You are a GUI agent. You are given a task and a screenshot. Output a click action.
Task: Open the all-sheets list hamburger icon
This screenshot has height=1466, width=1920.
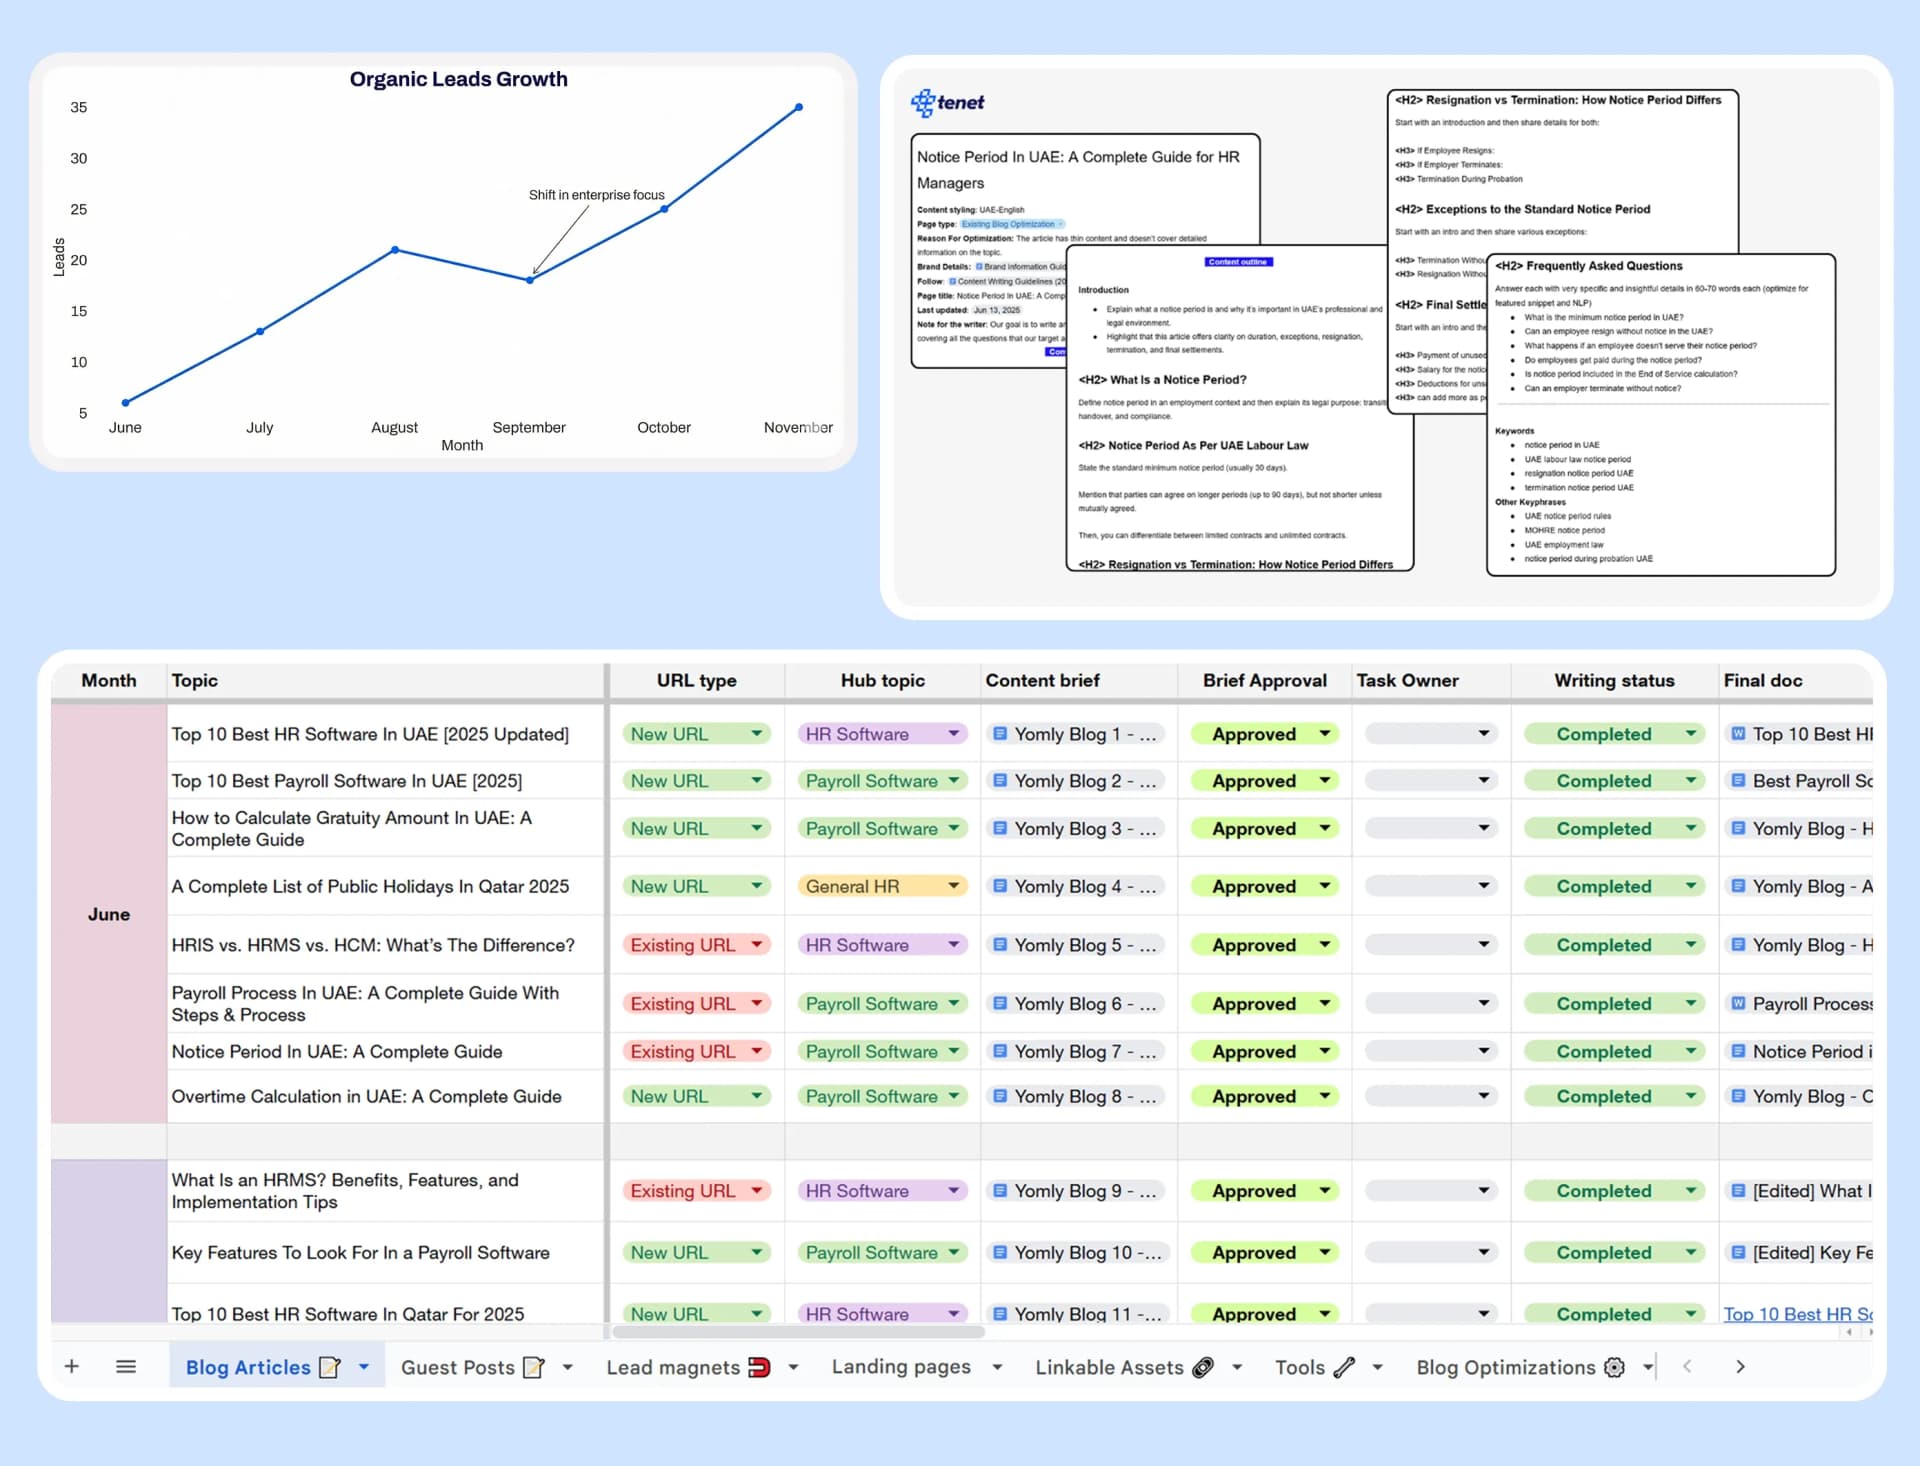coord(126,1366)
